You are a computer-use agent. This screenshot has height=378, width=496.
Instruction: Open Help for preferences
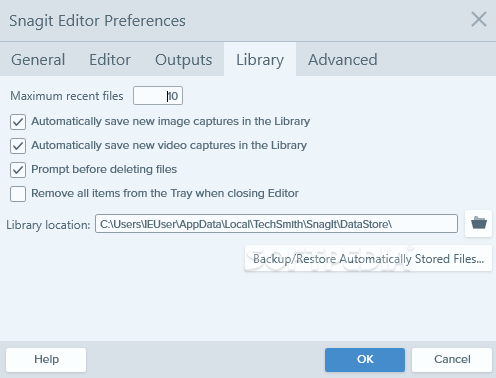point(46,360)
